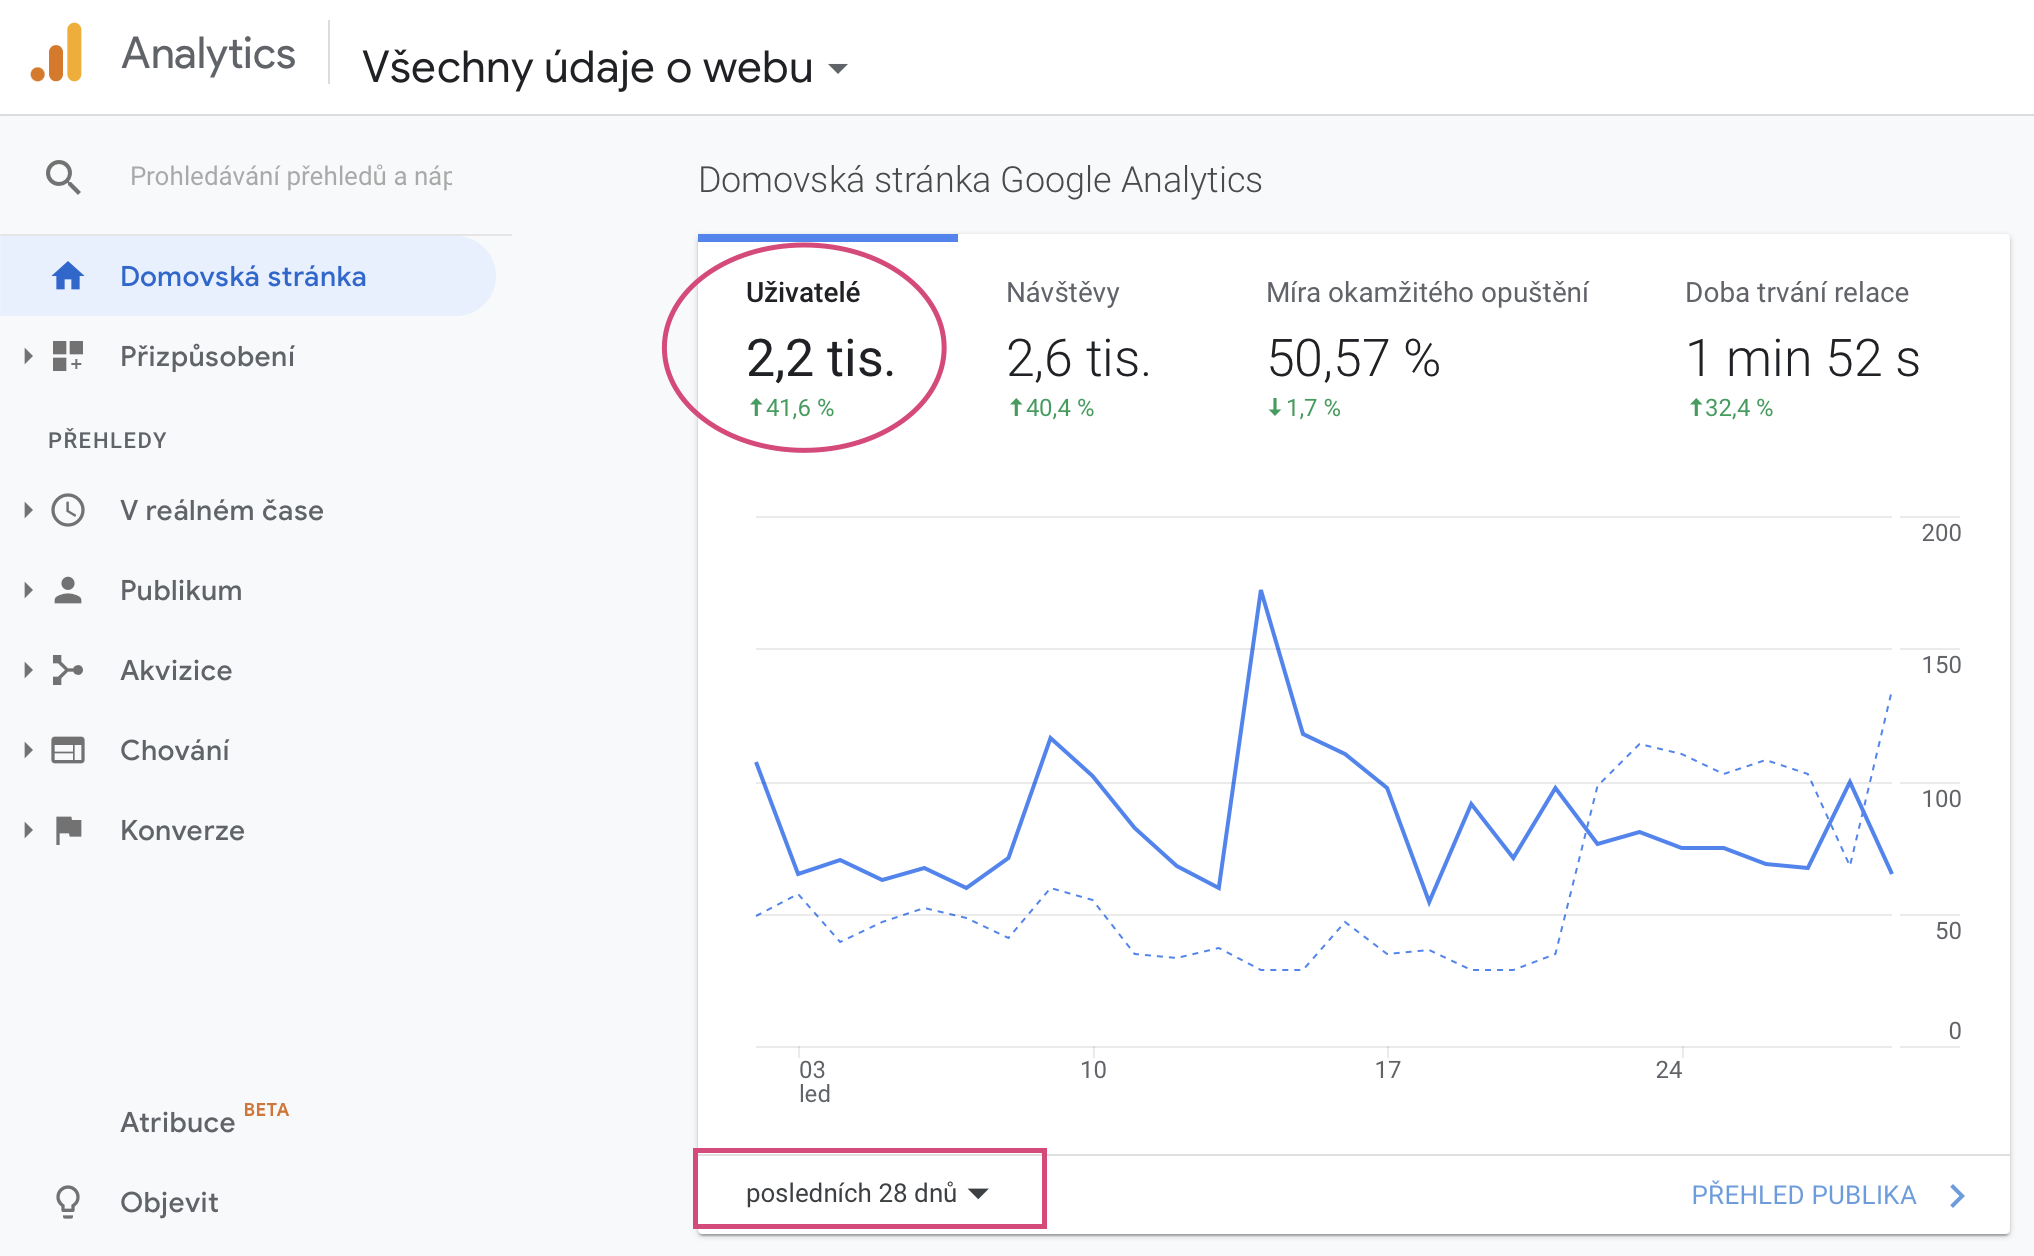Click the Přizpůsobení dashboard grid icon
2034x1256 pixels.
point(68,356)
